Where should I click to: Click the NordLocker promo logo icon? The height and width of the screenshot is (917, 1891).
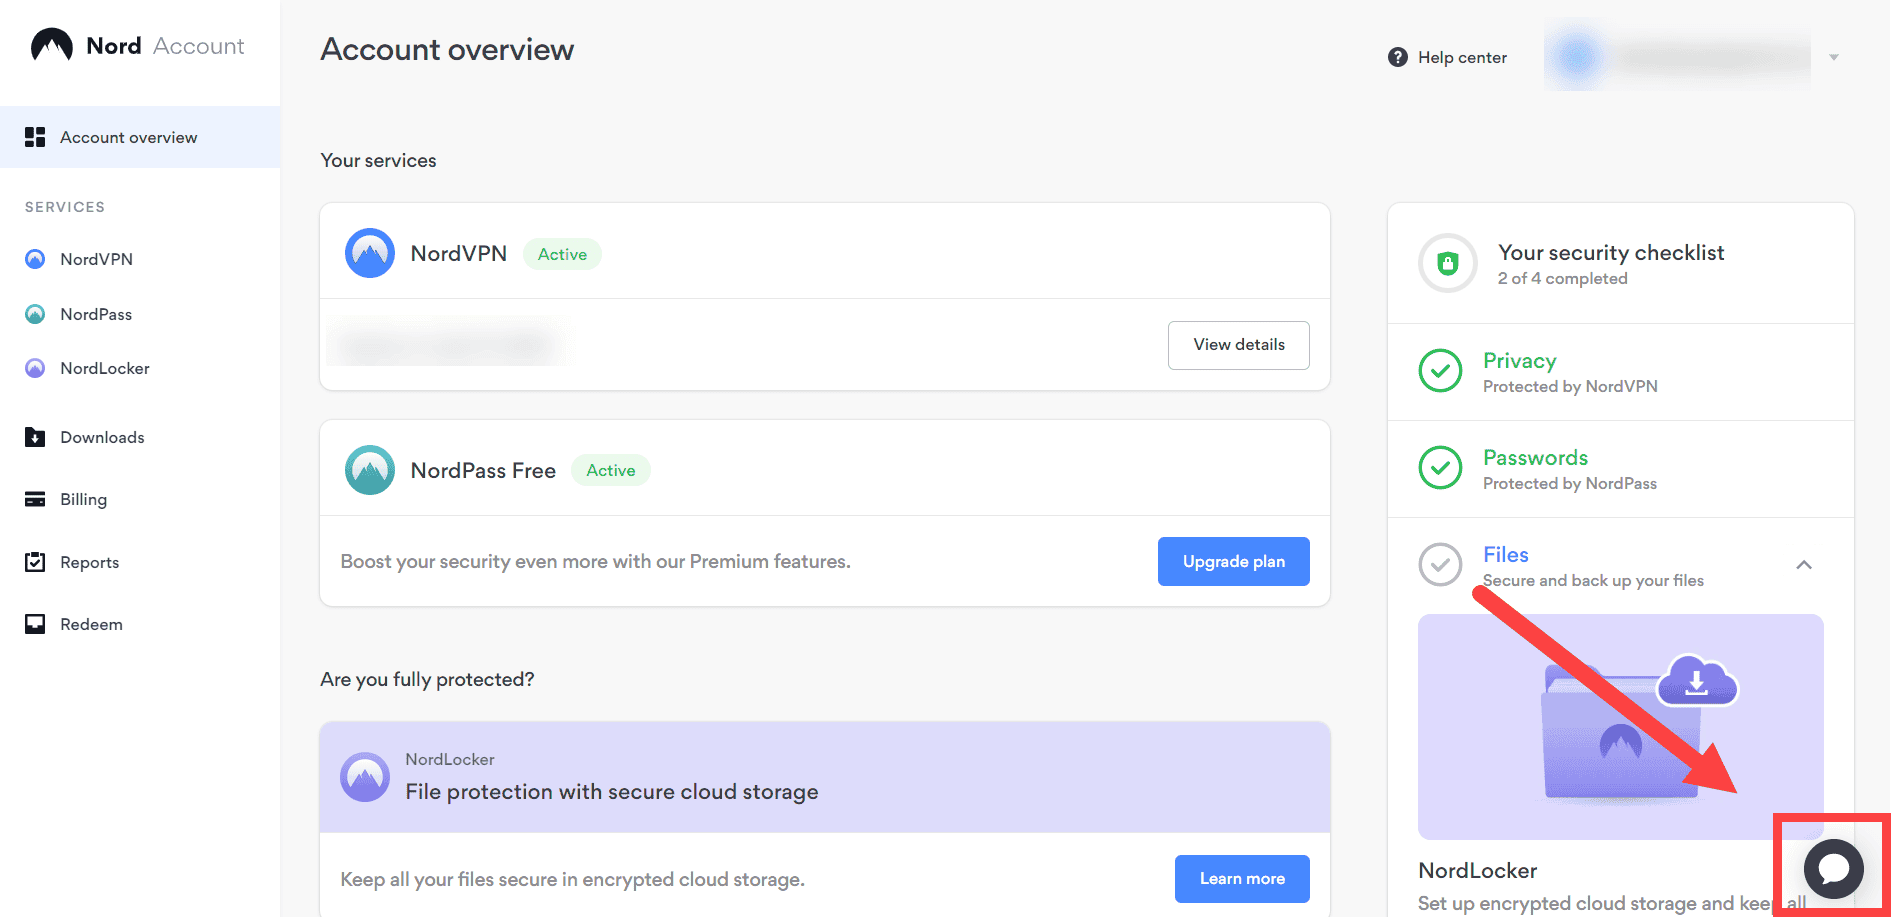[365, 777]
